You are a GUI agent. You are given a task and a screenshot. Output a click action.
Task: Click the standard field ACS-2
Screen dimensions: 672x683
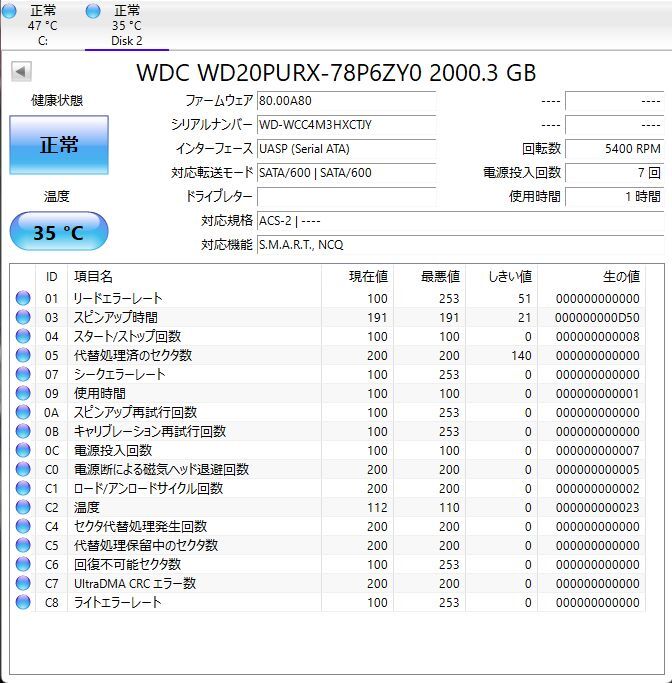[x=461, y=221]
